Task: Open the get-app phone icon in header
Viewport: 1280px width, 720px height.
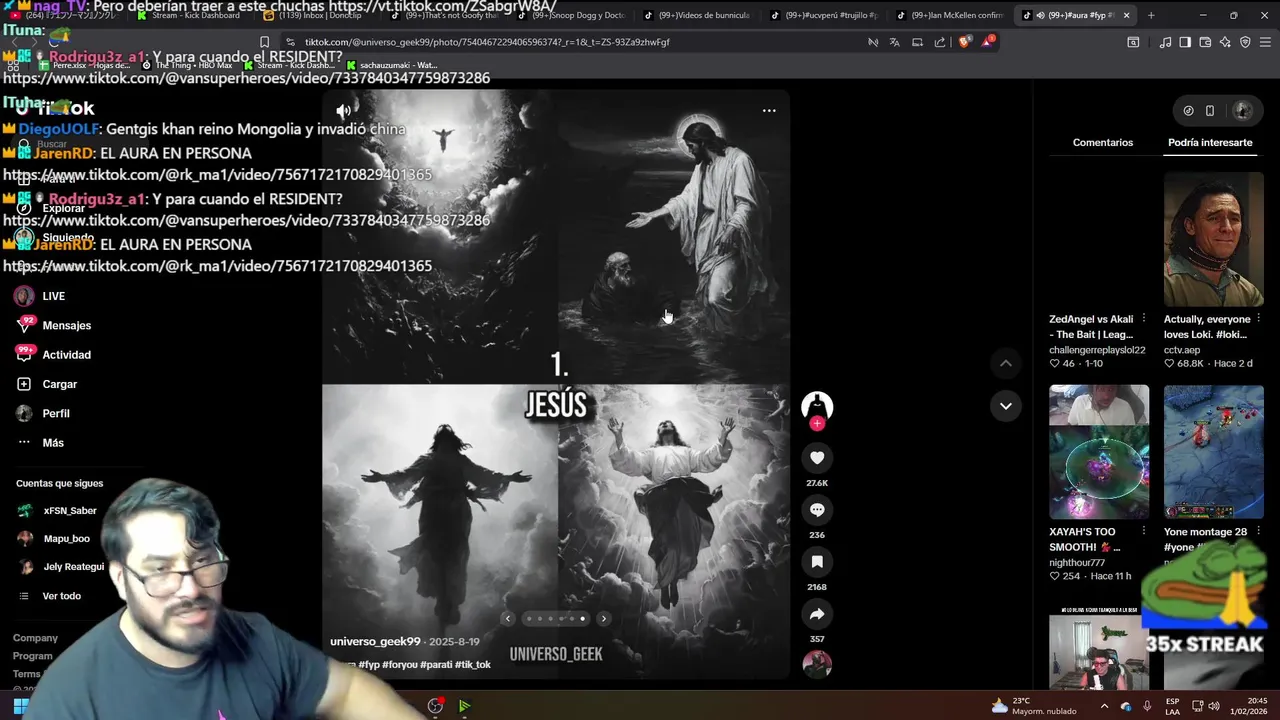Action: (x=1210, y=111)
